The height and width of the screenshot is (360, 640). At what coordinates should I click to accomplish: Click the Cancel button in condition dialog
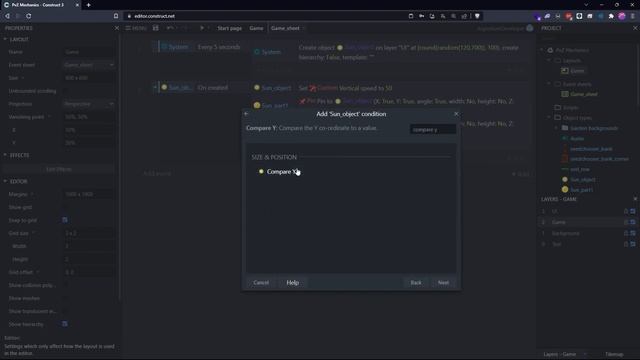point(261,282)
